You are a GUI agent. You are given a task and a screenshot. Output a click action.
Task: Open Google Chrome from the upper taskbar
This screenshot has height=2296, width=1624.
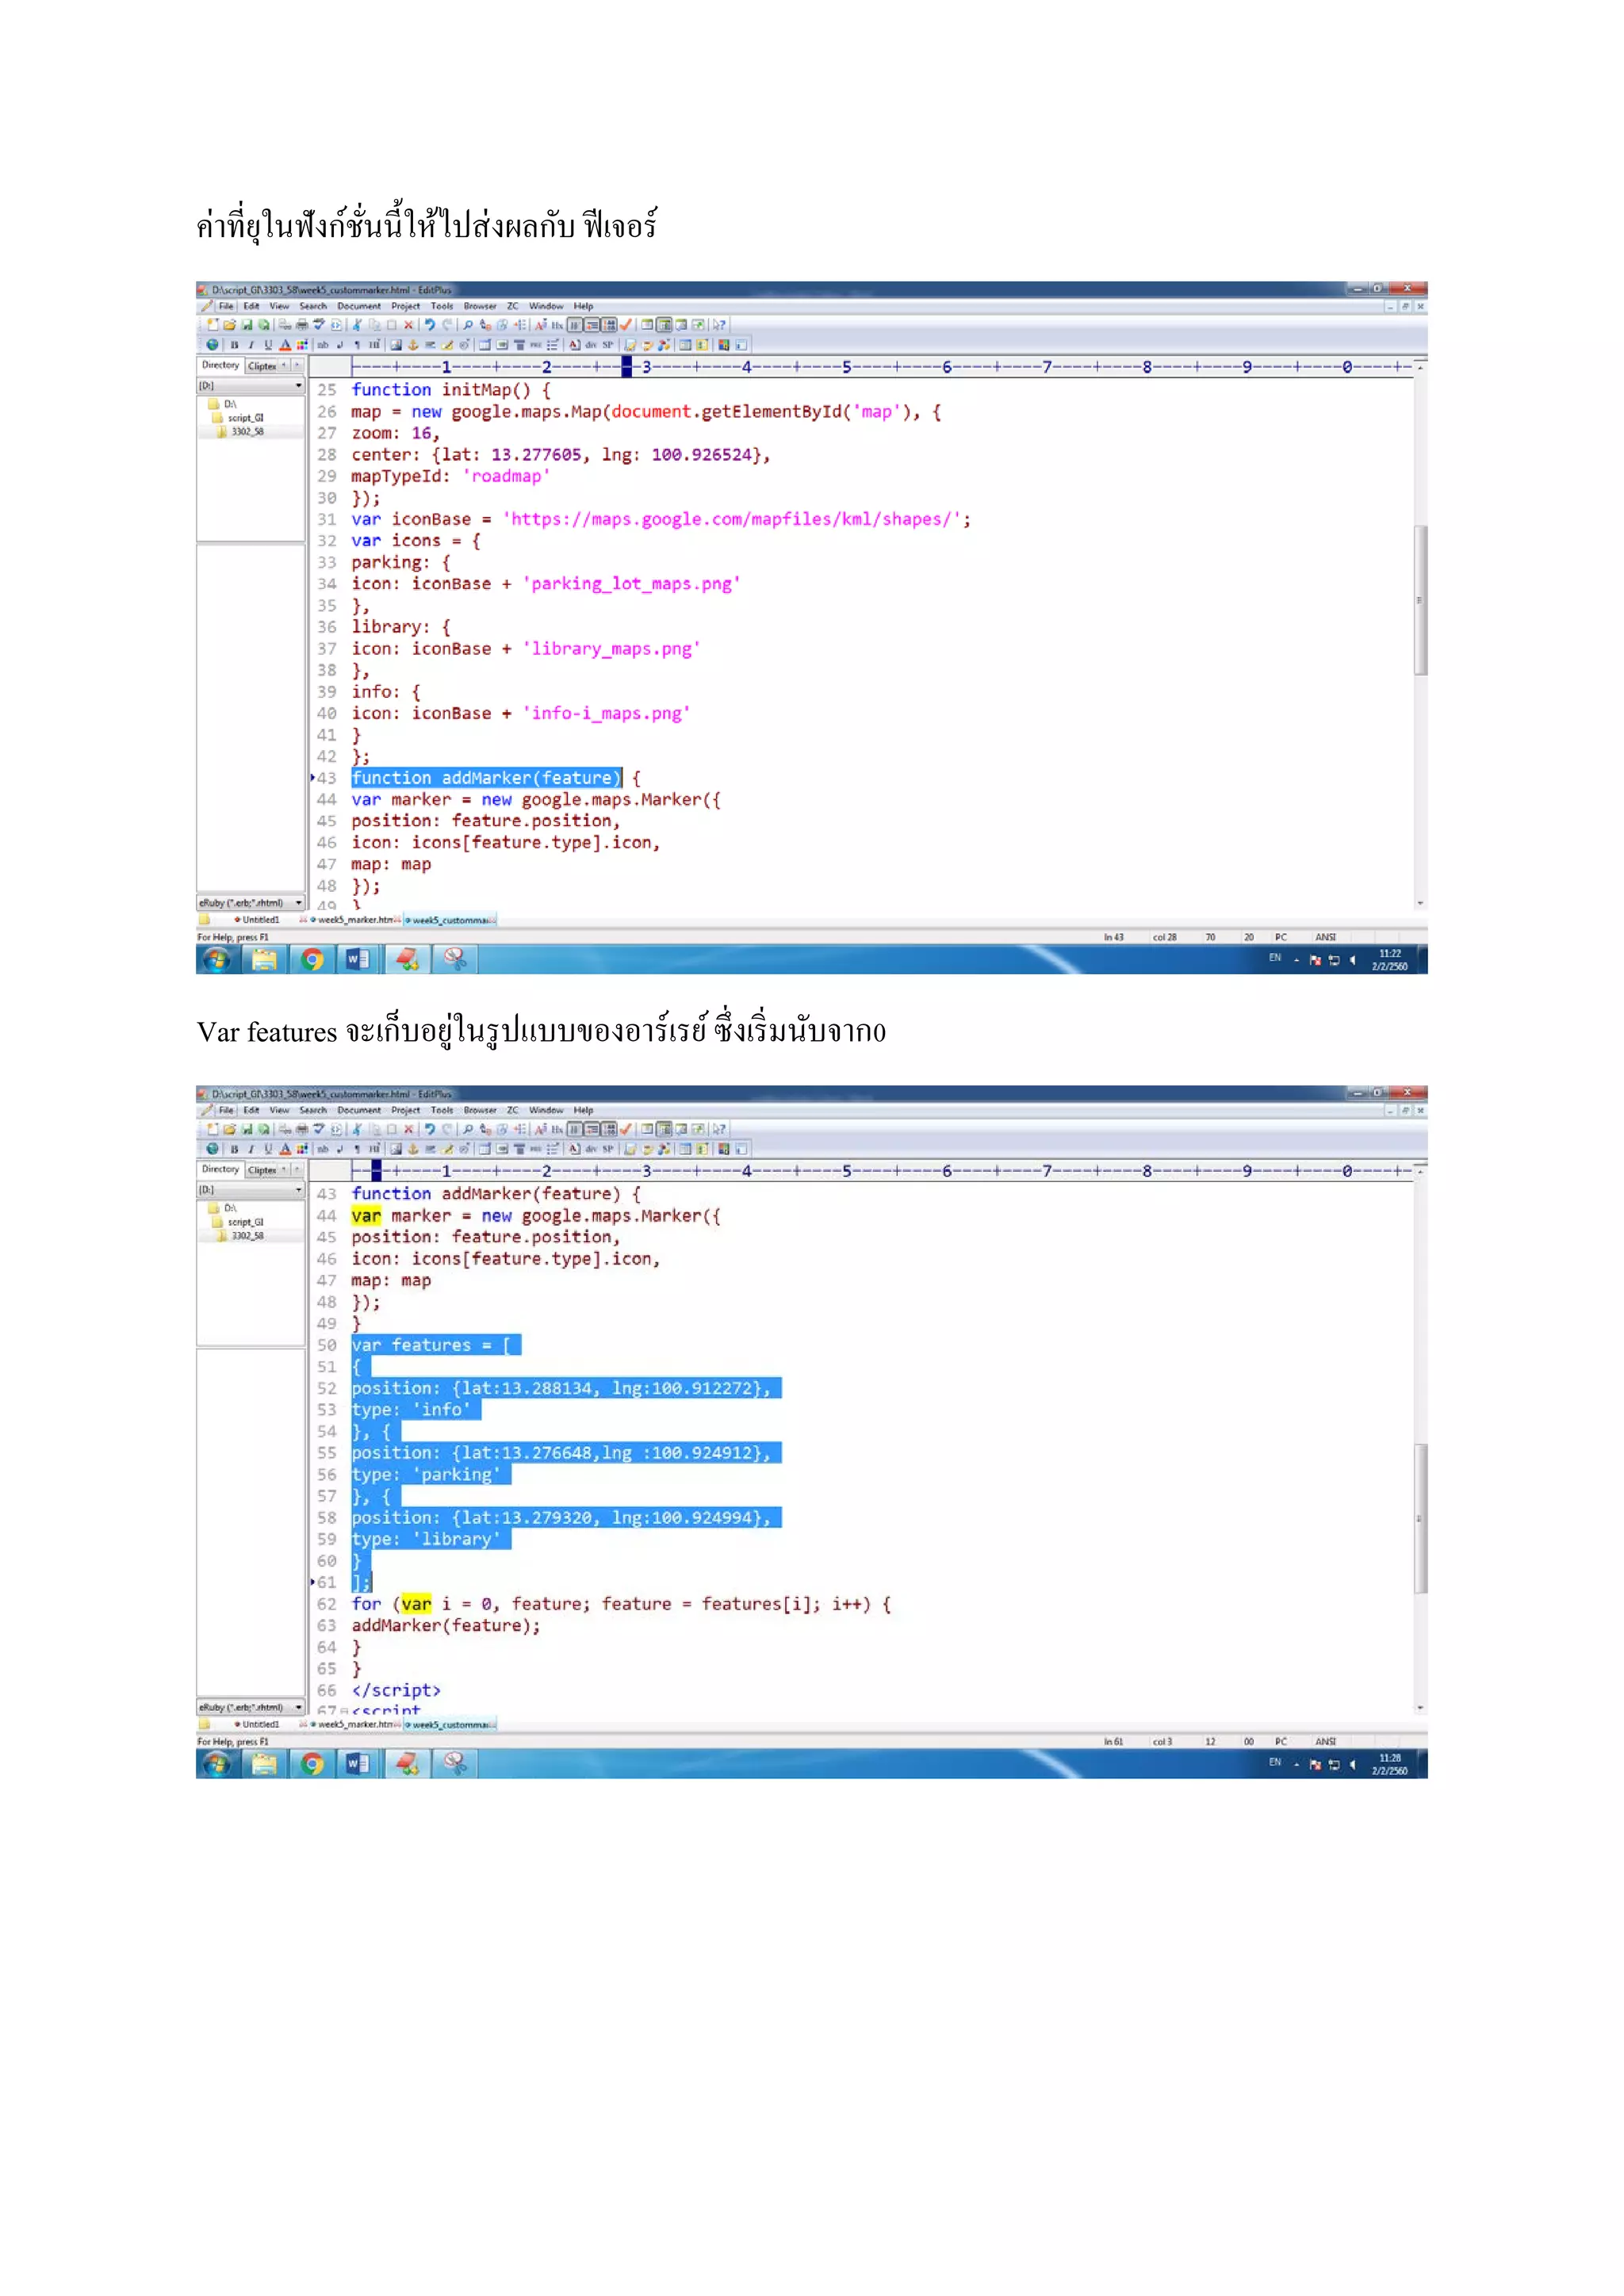pos(313,960)
